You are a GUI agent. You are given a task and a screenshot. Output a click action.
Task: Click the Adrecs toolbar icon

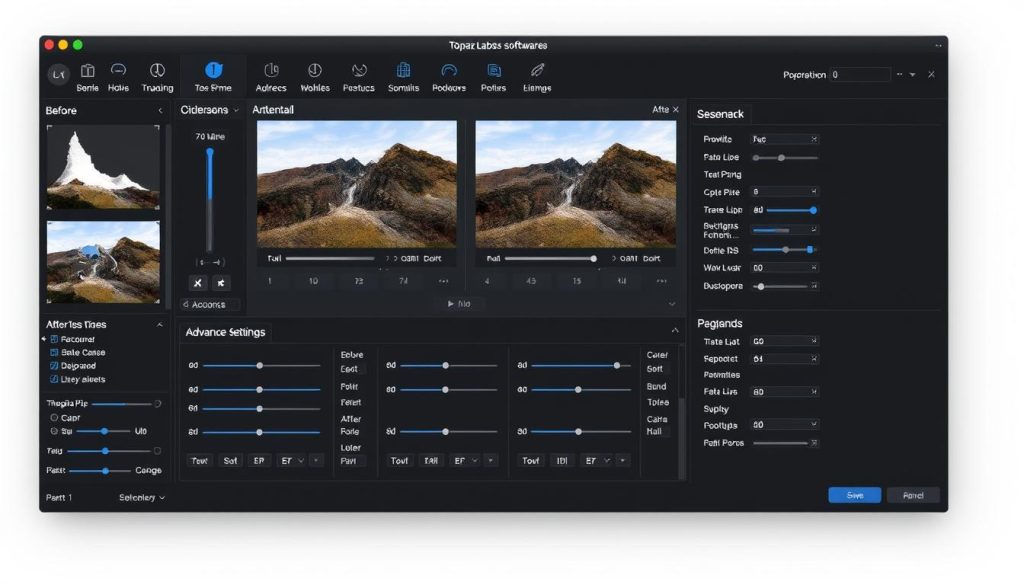[x=271, y=73]
